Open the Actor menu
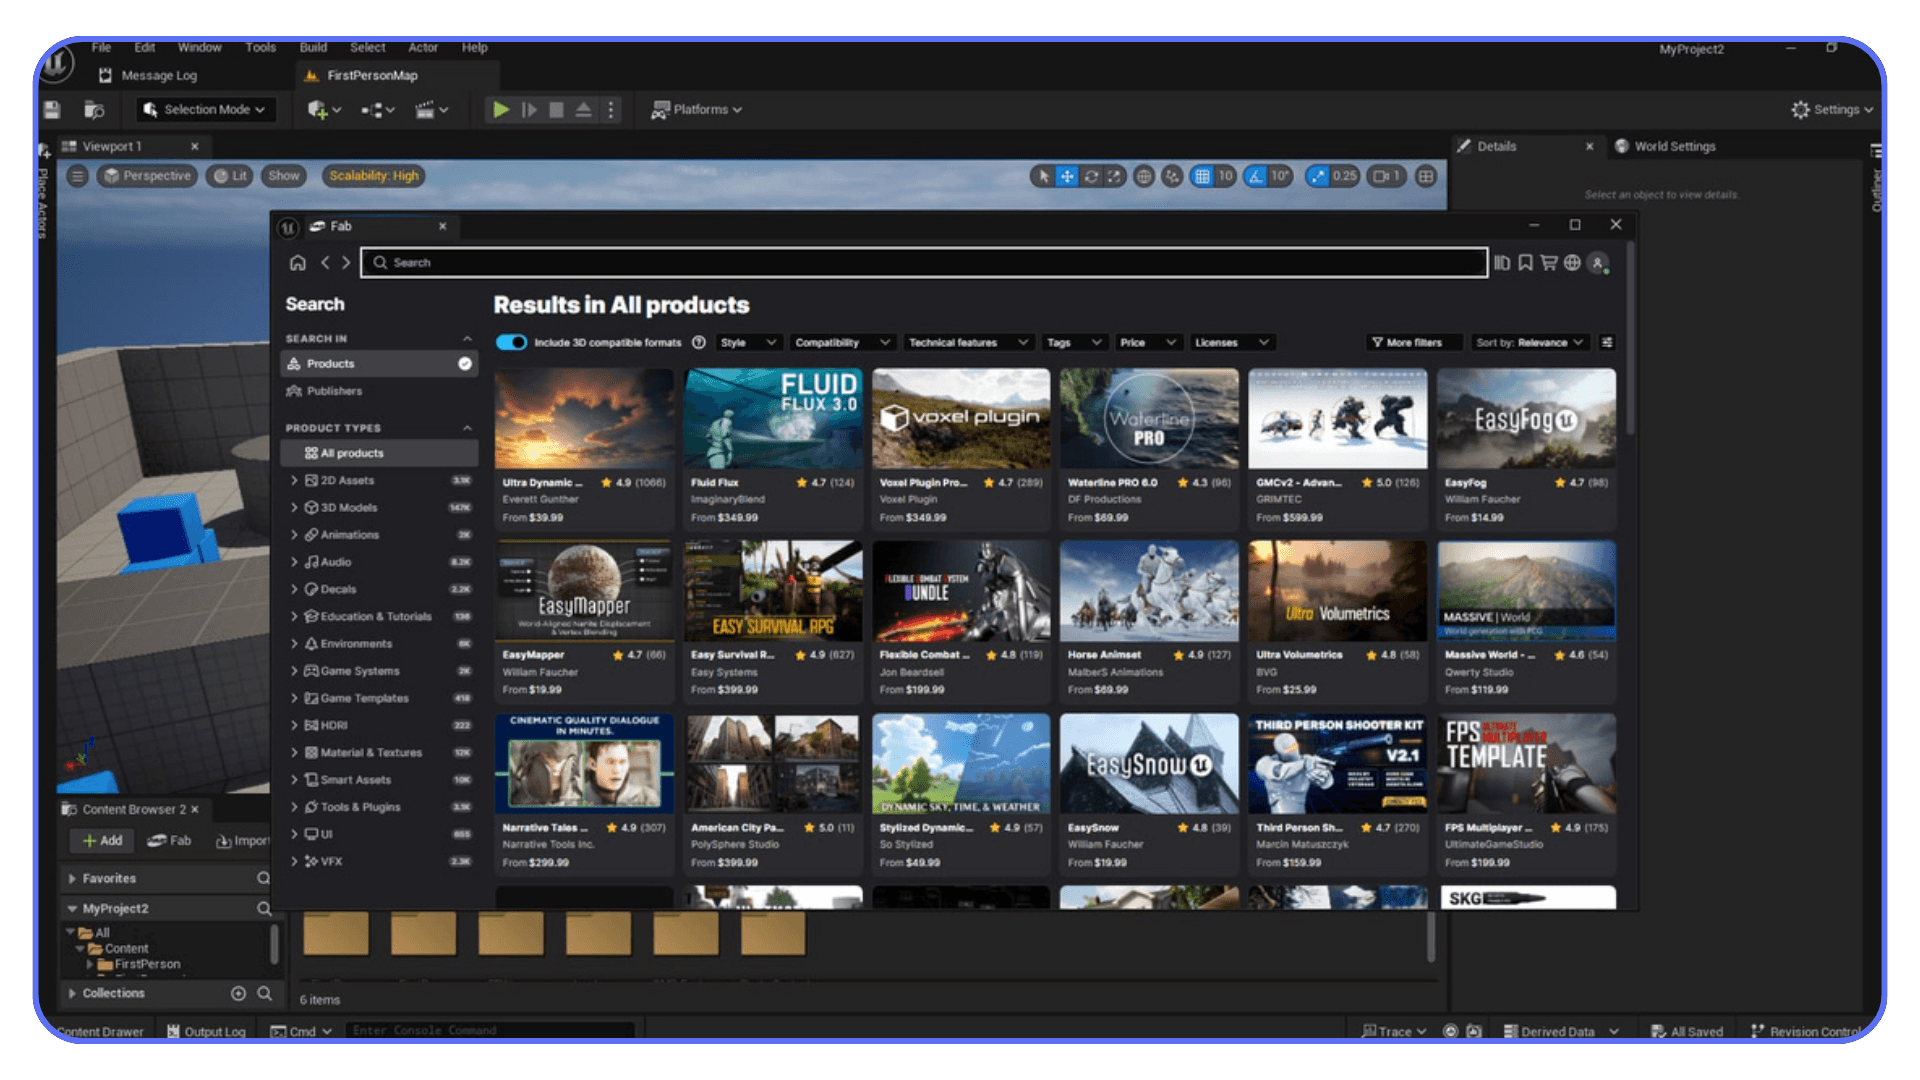Image resolution: width=1920 pixels, height=1080 pixels. tap(423, 47)
